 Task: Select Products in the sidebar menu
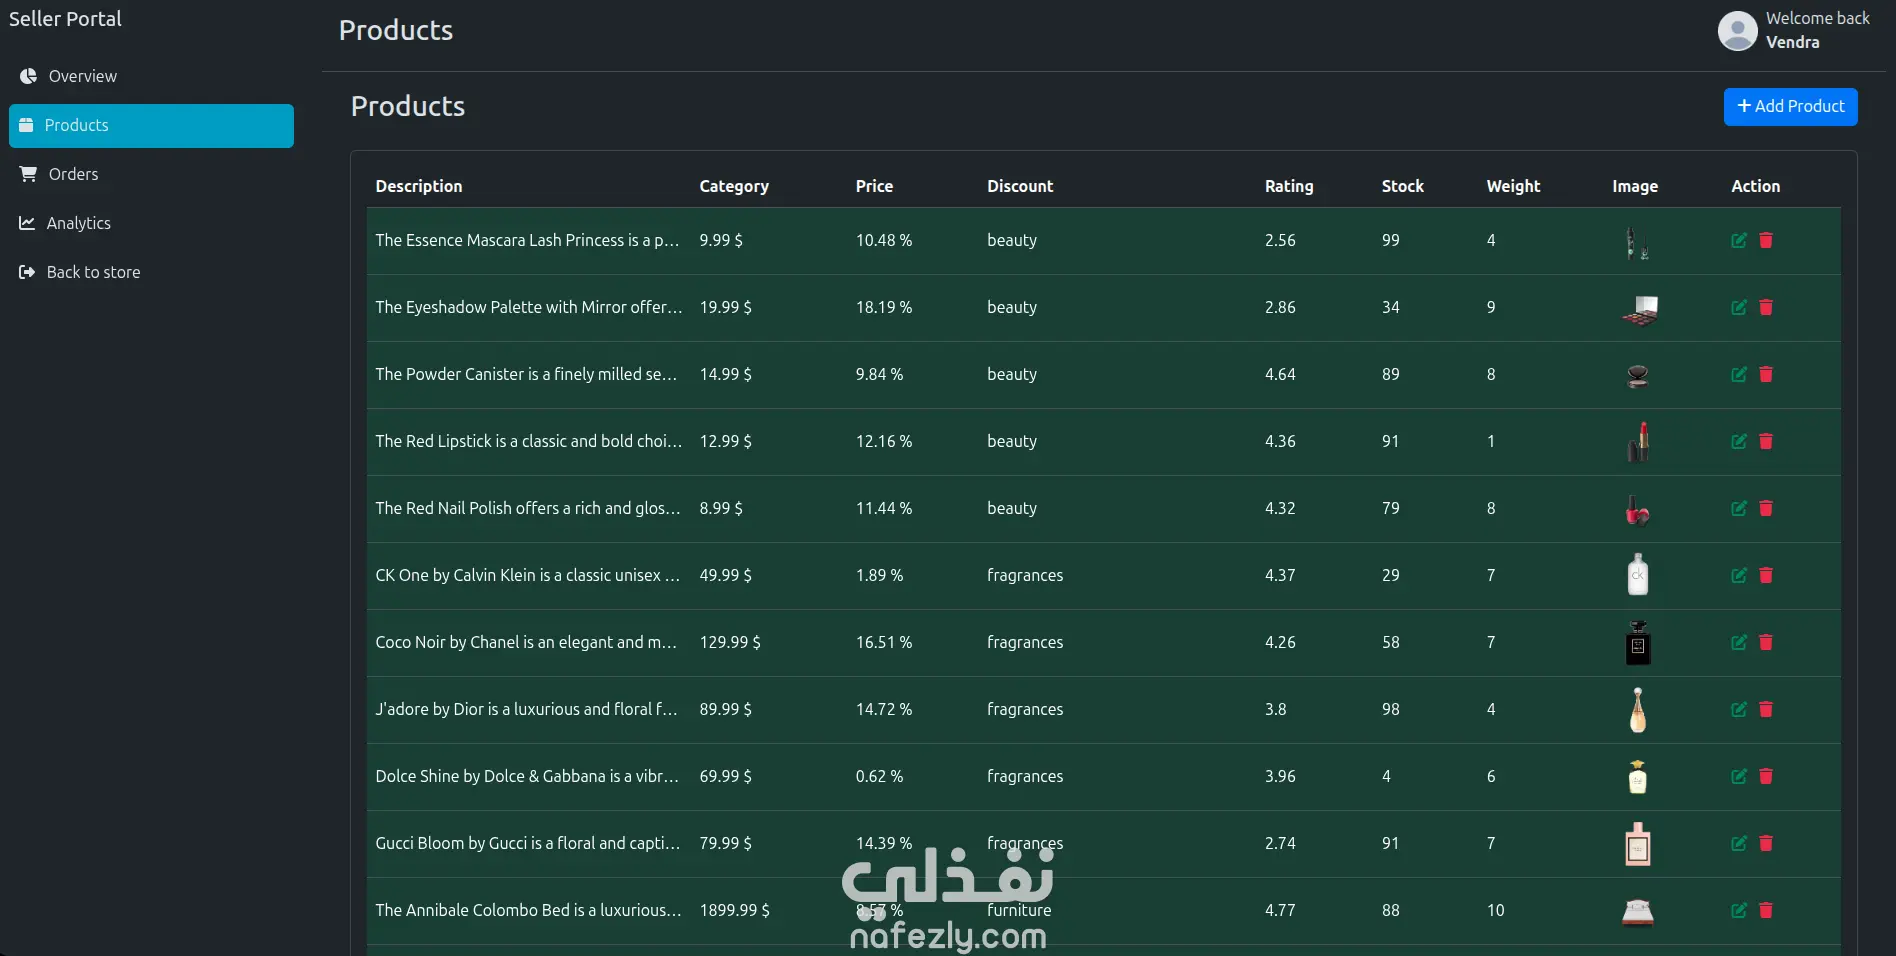[151, 126]
